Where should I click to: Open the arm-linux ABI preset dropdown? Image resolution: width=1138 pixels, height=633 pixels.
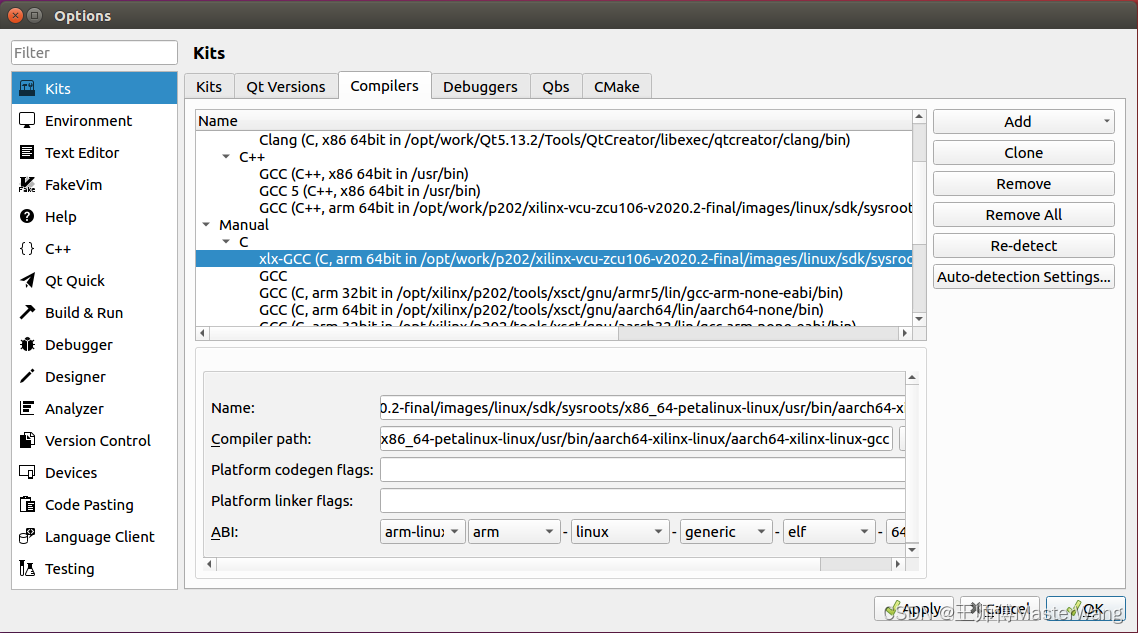point(422,531)
